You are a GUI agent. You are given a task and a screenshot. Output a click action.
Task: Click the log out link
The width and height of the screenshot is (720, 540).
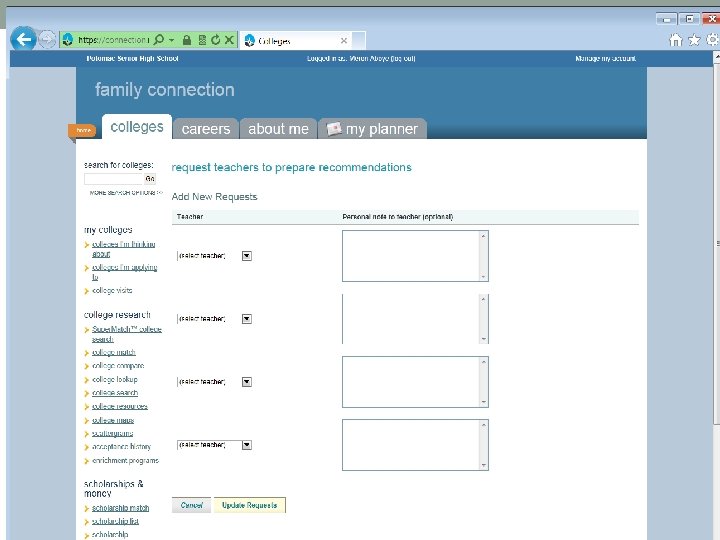pos(405,58)
